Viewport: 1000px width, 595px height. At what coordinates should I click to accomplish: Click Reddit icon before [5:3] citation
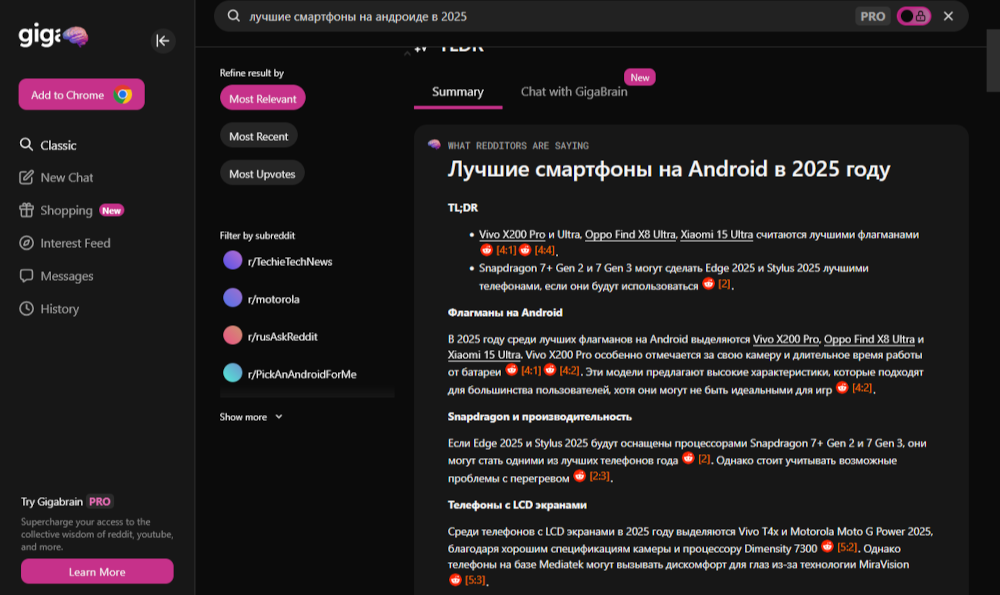(x=455, y=580)
